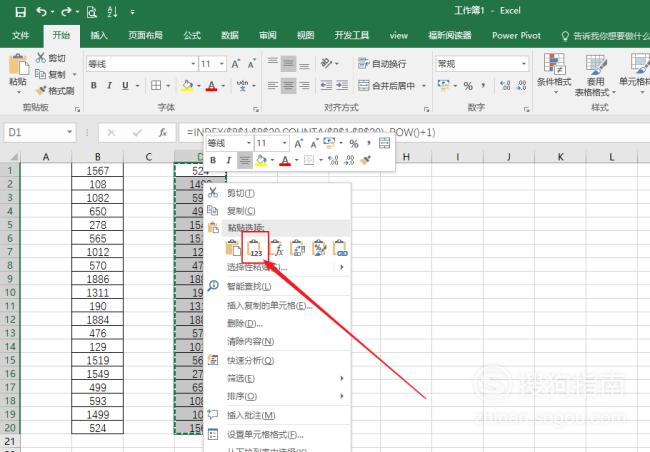
Task: Click the Paste Formatting option icon
Action: coord(319,248)
